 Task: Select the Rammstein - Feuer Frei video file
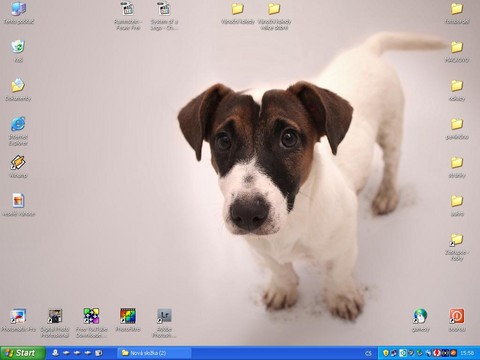[128, 9]
